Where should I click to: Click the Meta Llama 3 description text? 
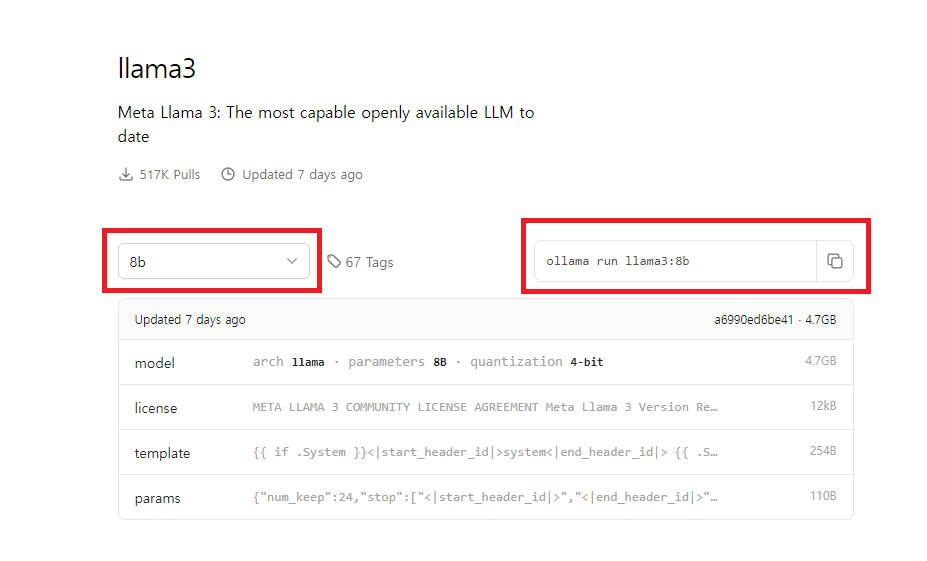(x=326, y=124)
